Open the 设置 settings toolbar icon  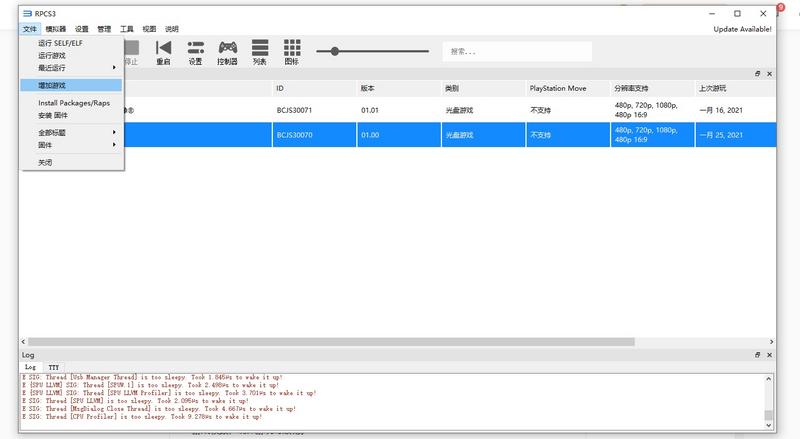pyautogui.click(x=195, y=53)
